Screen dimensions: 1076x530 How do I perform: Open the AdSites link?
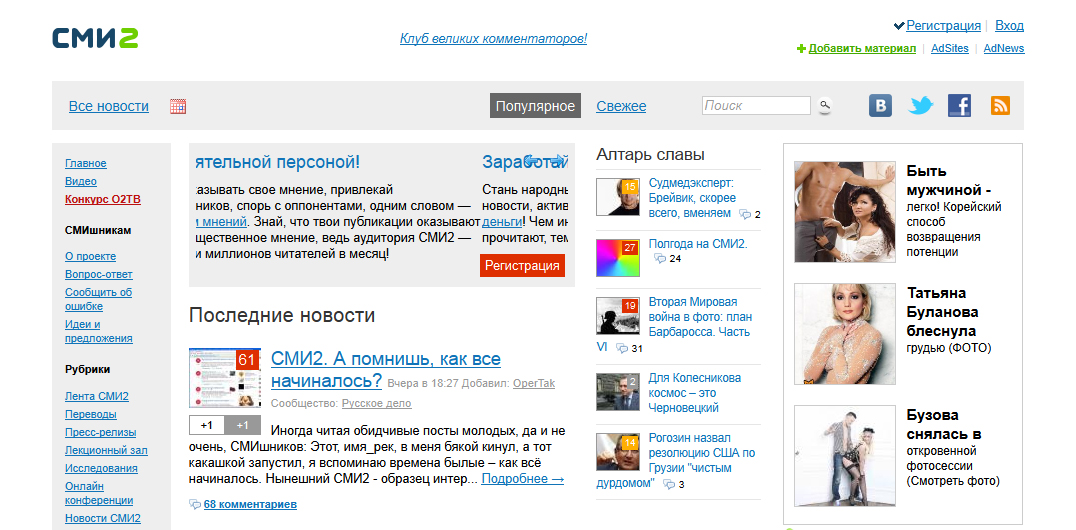(950, 49)
